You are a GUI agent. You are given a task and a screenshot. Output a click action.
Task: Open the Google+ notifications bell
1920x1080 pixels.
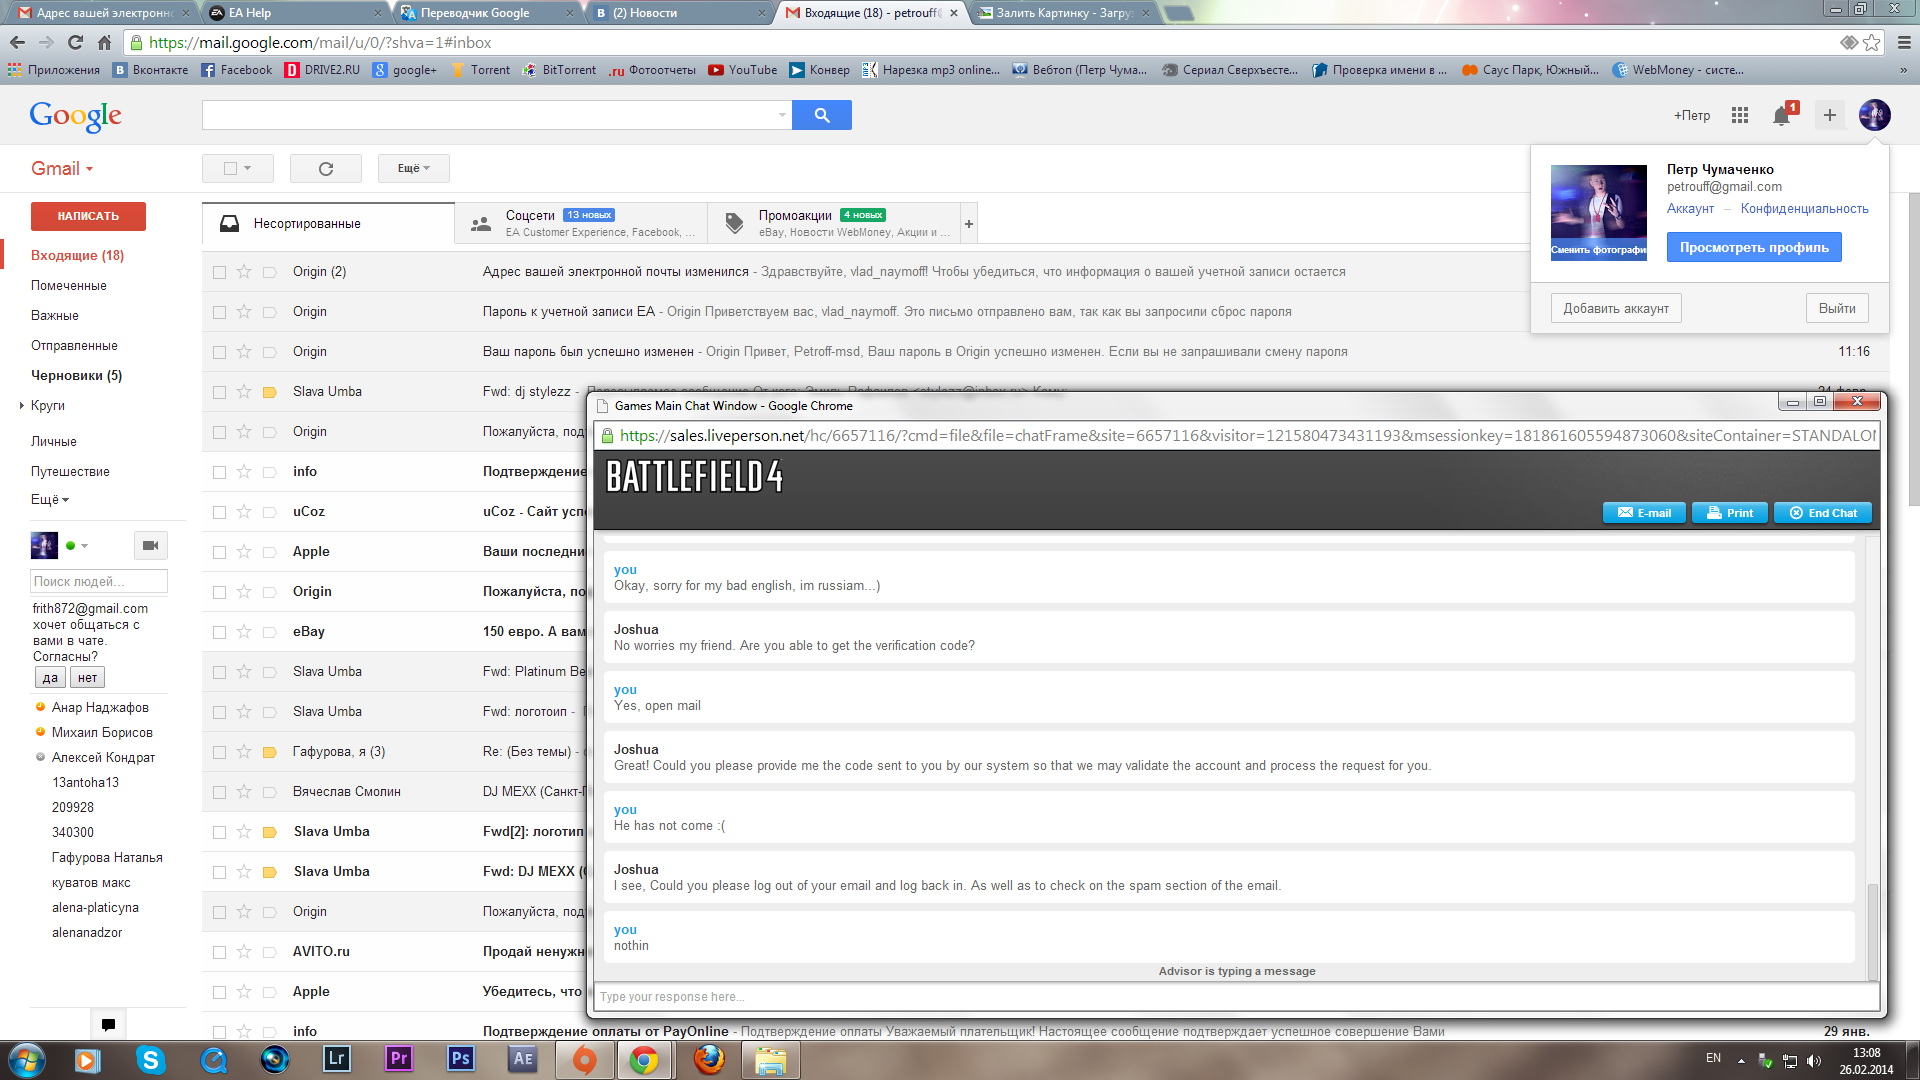coord(1783,115)
